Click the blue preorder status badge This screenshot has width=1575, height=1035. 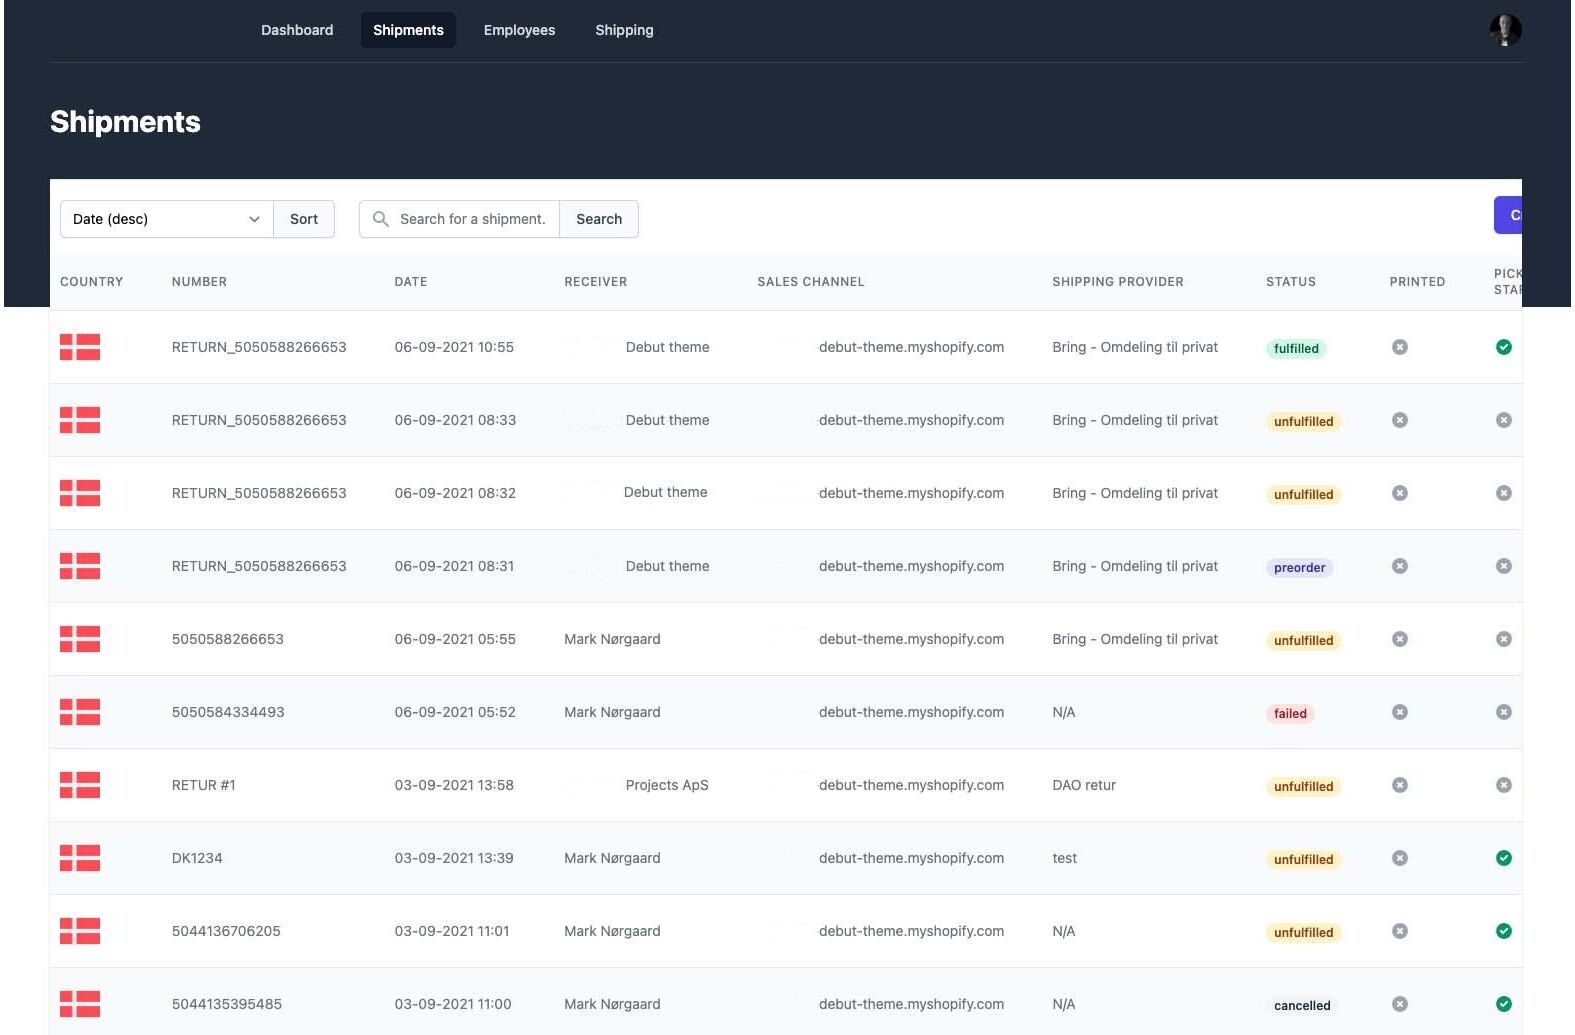coord(1299,567)
